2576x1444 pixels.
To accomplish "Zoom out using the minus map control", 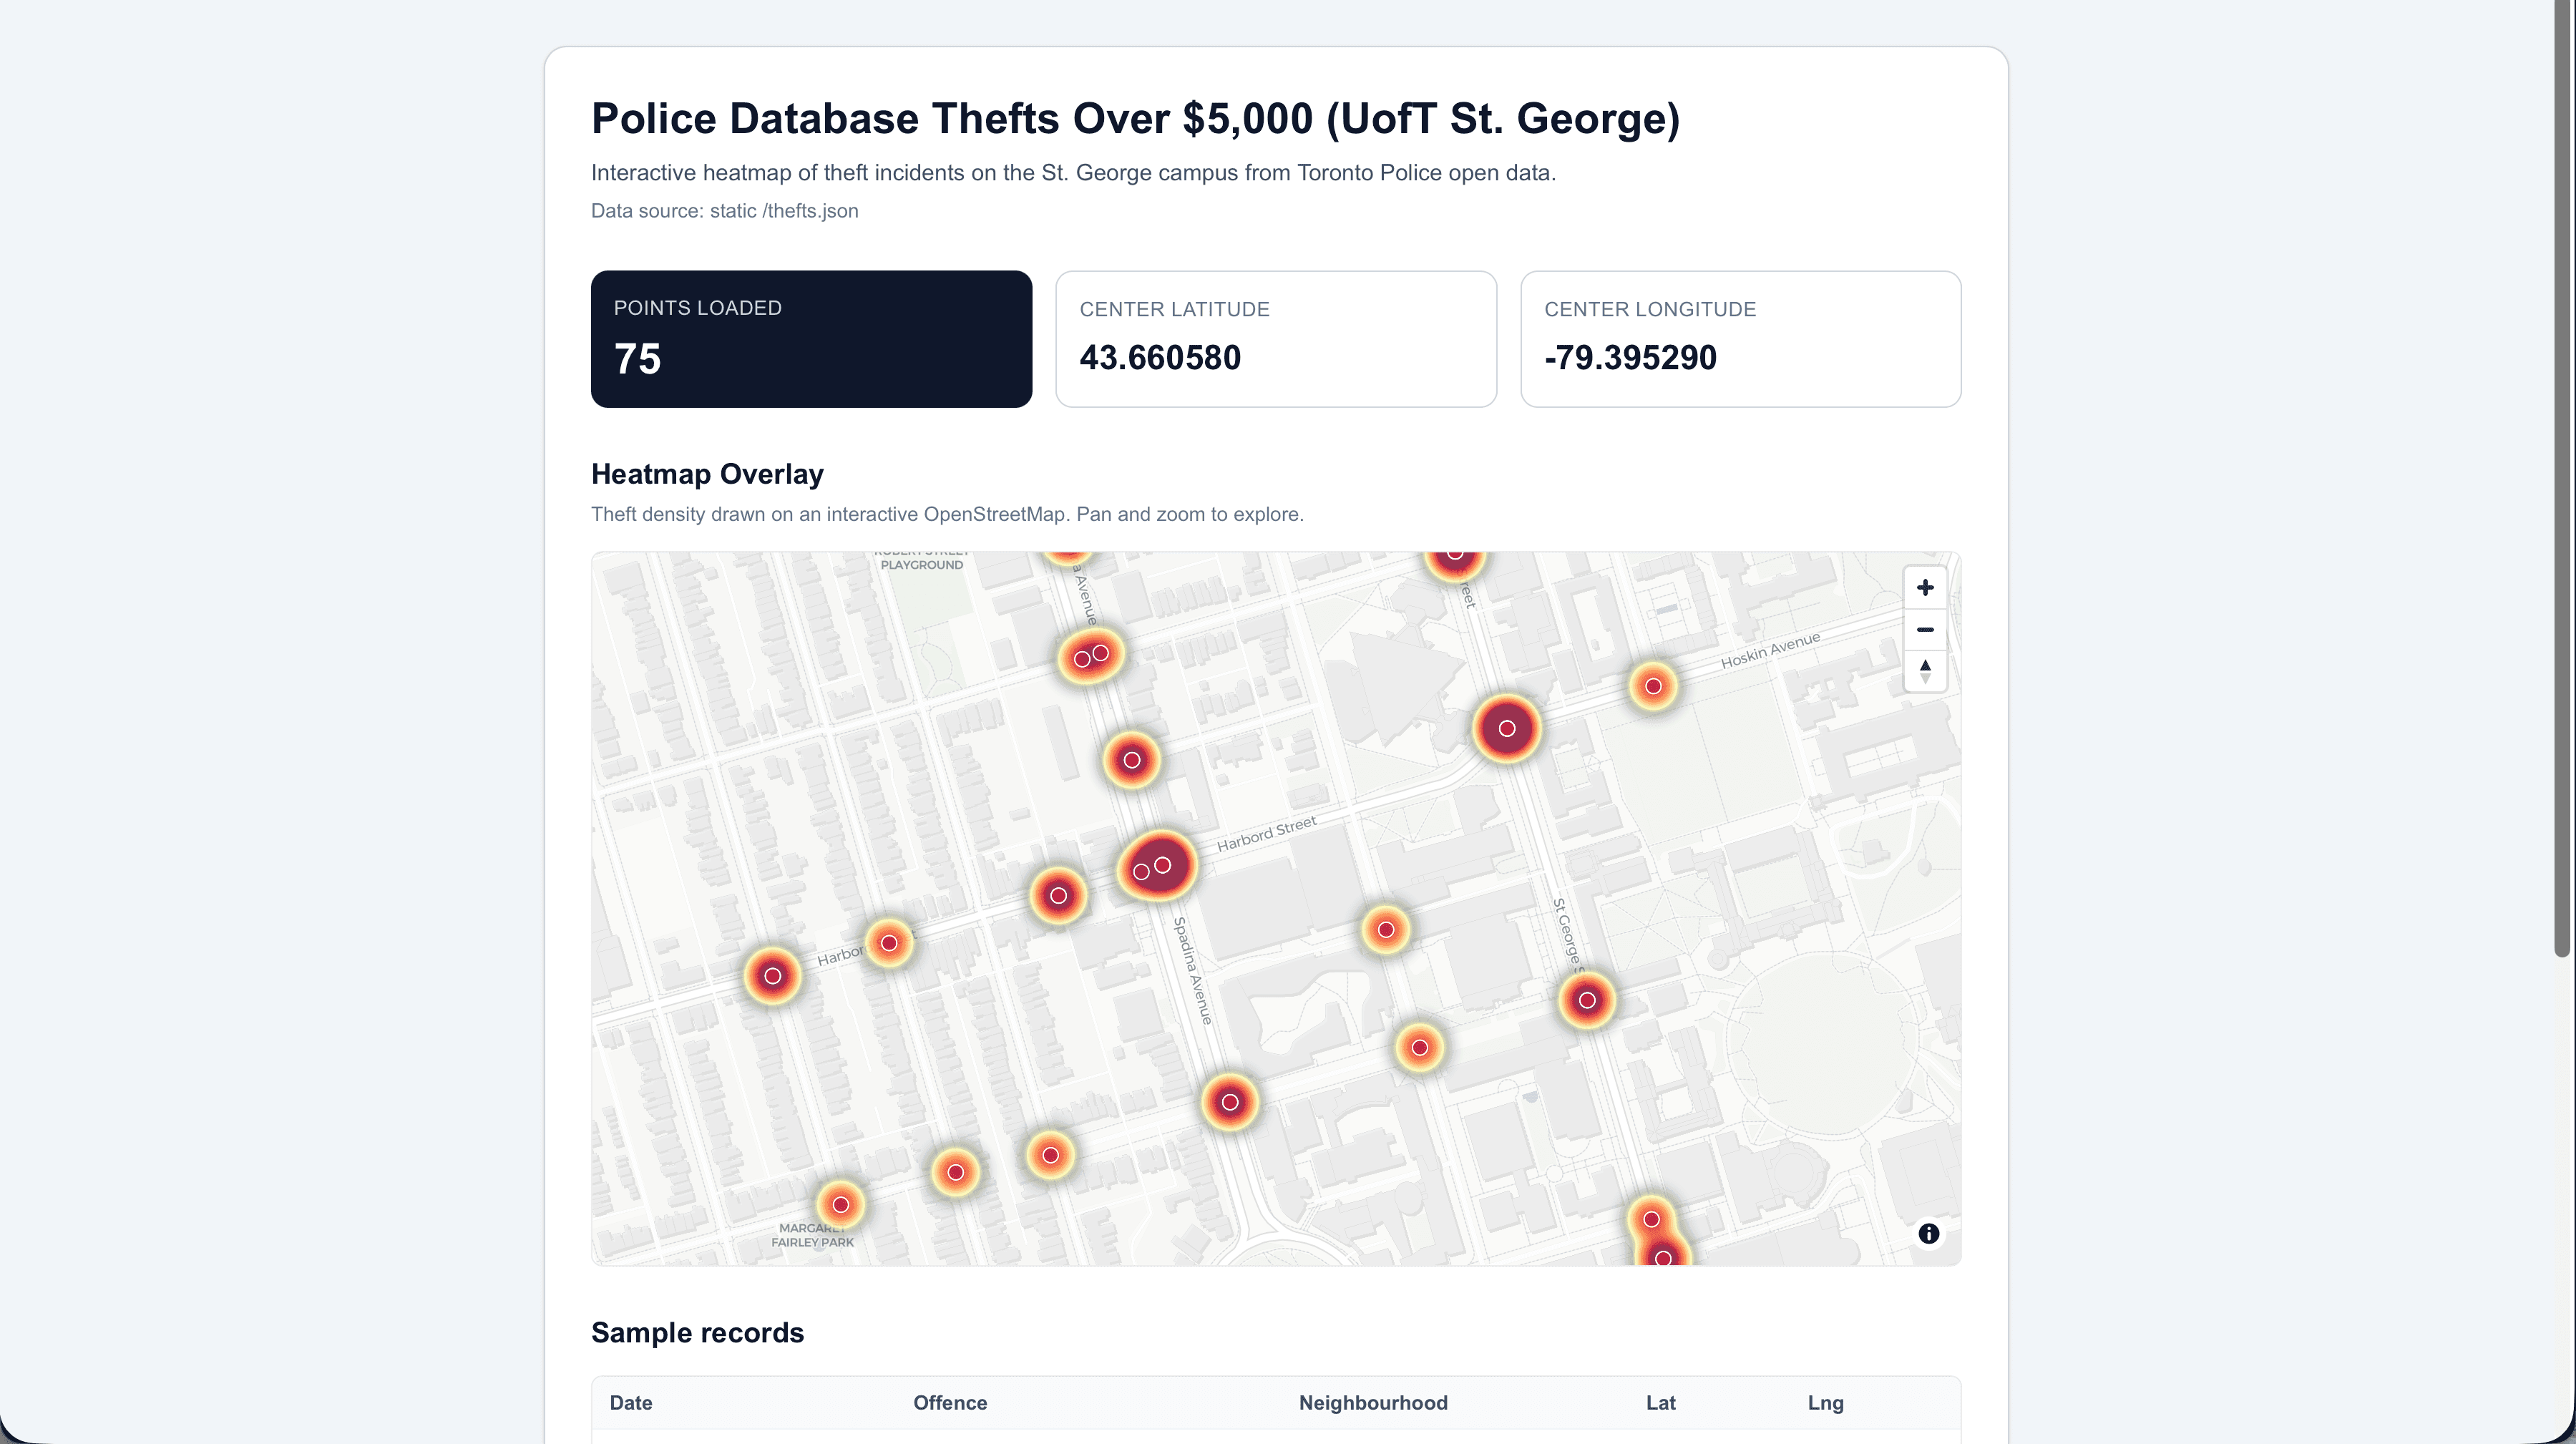I will [1925, 630].
